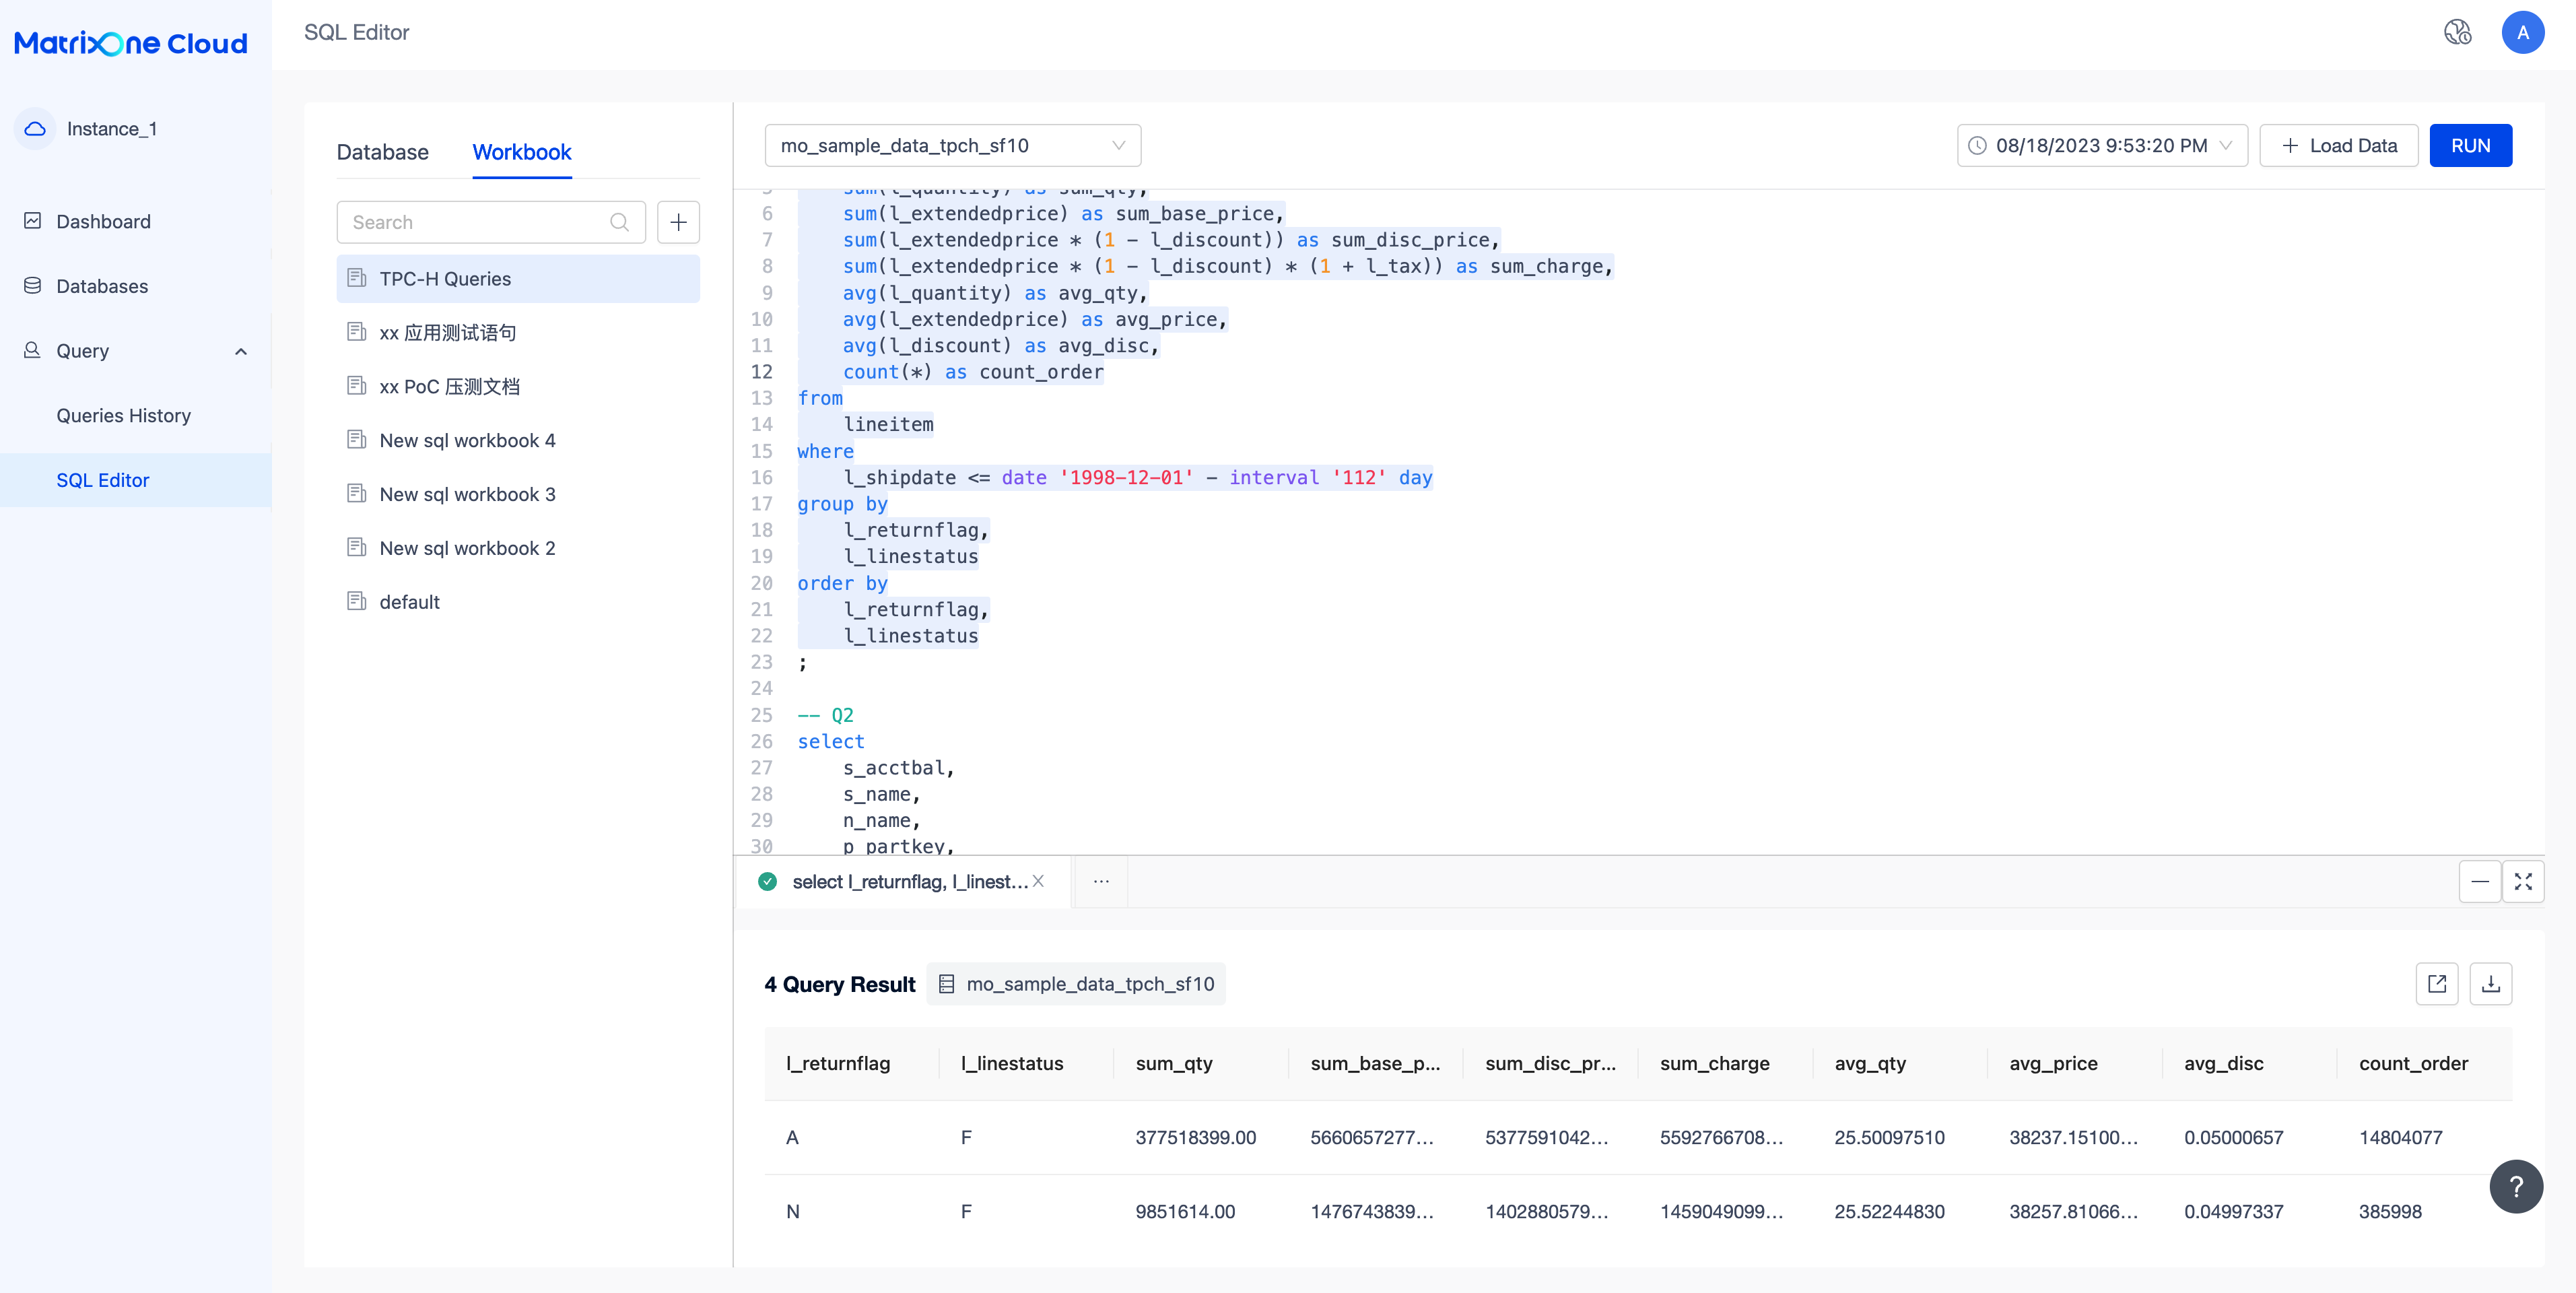
Task: Open New sql workbook 2
Action: point(517,548)
